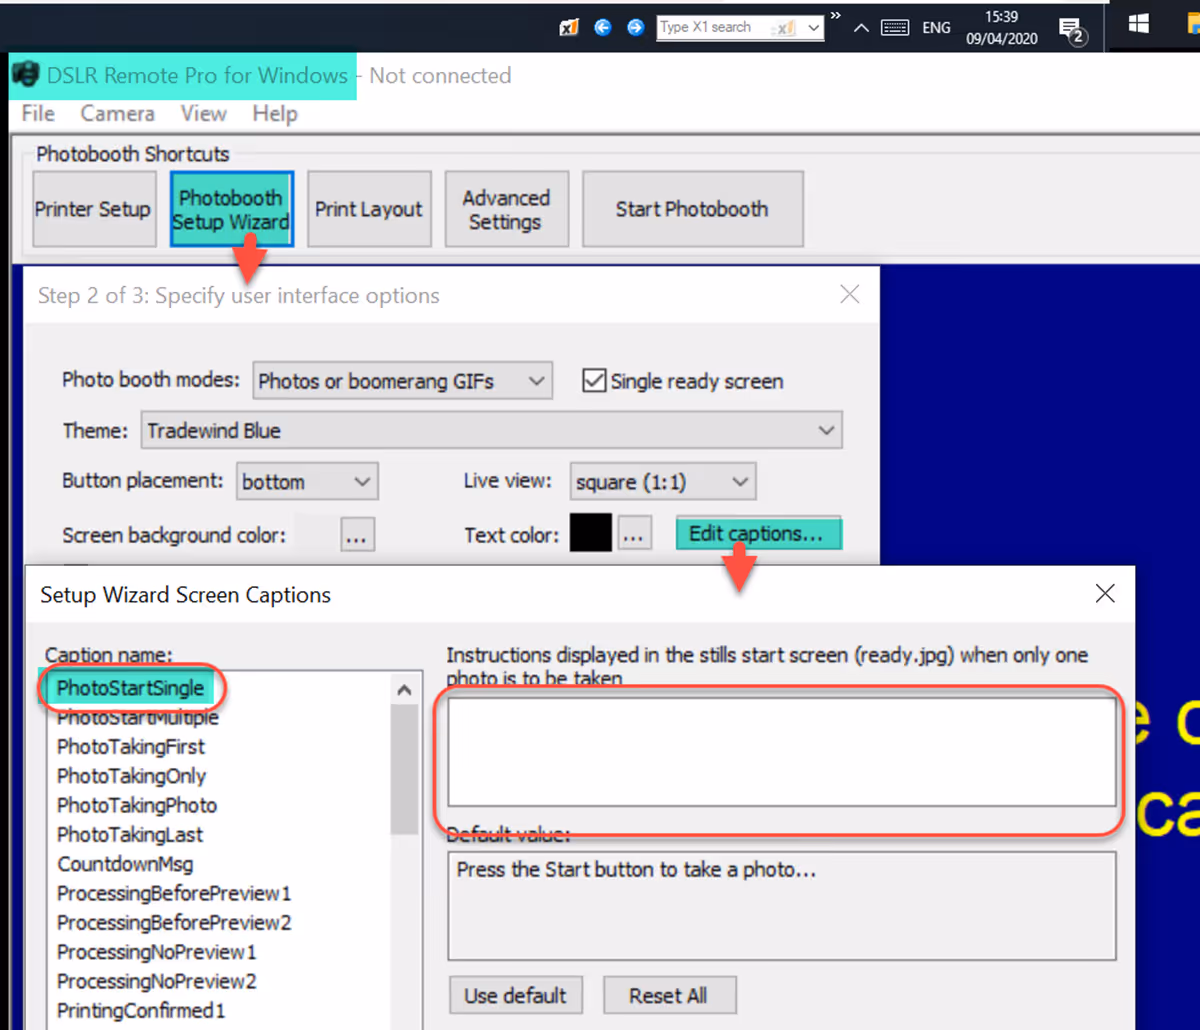The width and height of the screenshot is (1200, 1030).
Task: Open Advanced Settings
Action: tap(506, 209)
